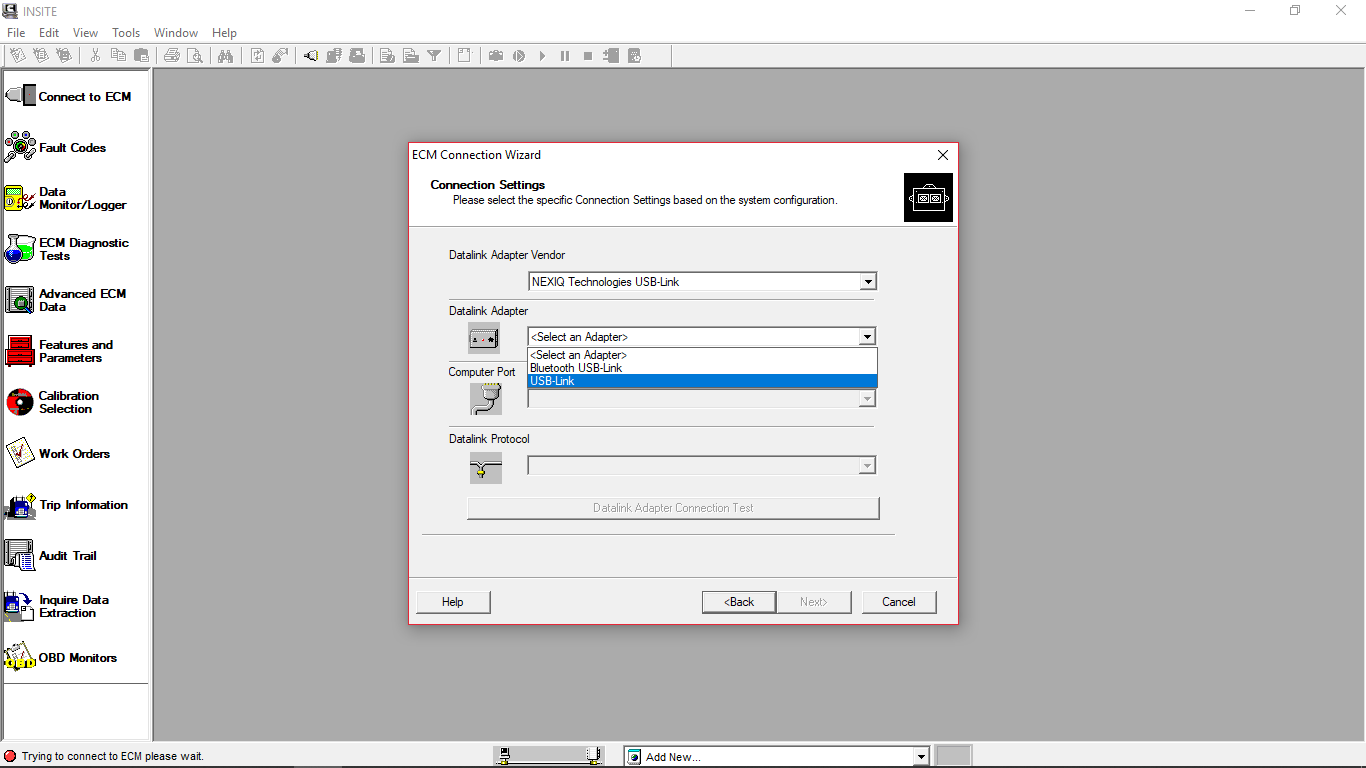Open Audit Trail
The width and height of the screenshot is (1366, 768).
tap(51, 556)
